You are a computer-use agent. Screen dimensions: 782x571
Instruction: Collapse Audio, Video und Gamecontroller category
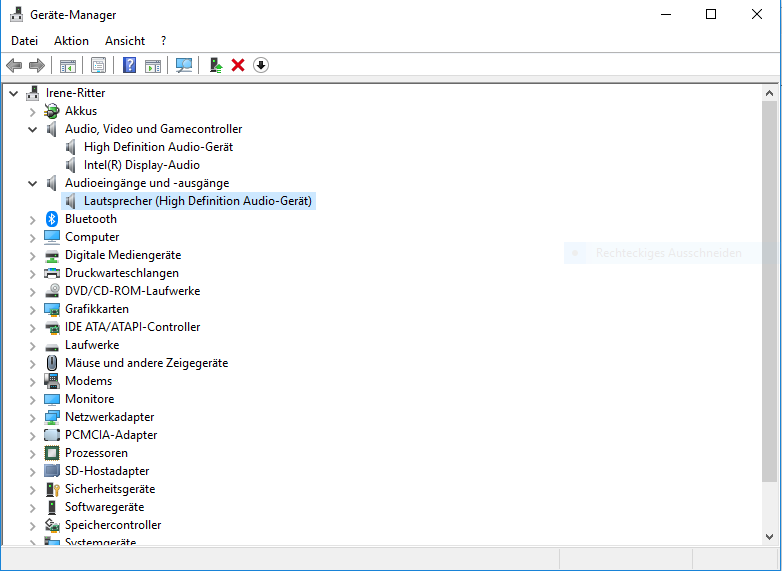pos(32,129)
